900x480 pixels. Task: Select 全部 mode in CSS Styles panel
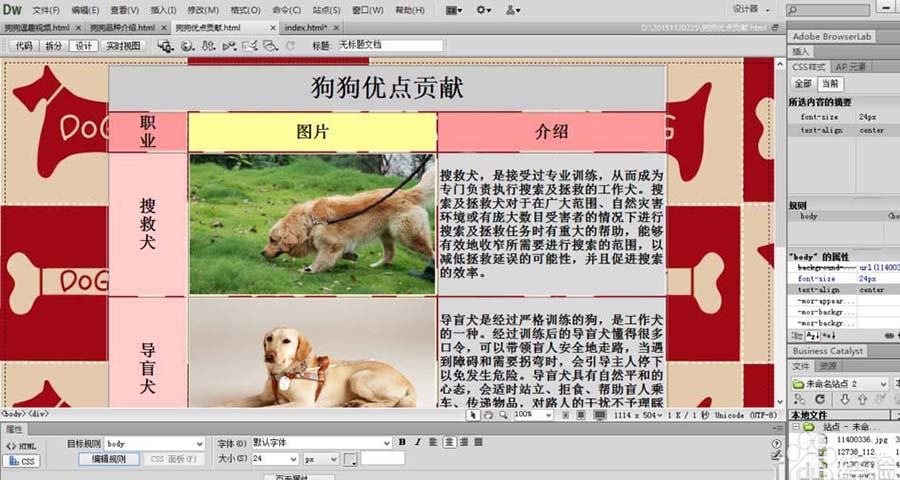pyautogui.click(x=802, y=84)
